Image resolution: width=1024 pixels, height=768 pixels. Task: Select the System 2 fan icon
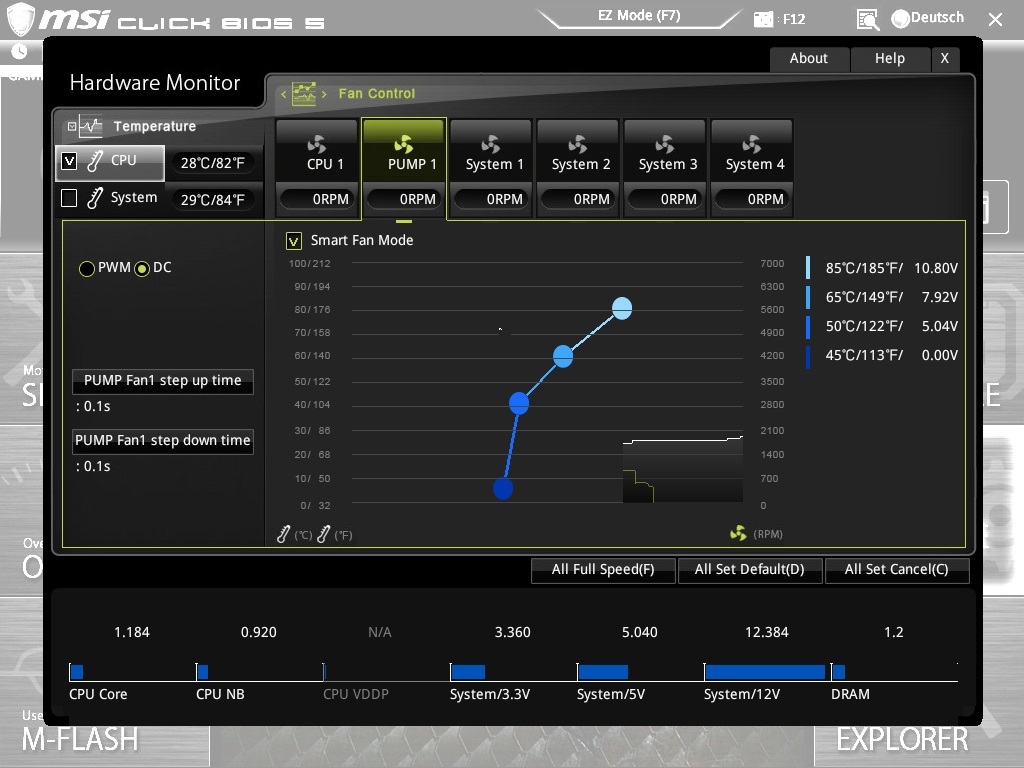point(578,144)
